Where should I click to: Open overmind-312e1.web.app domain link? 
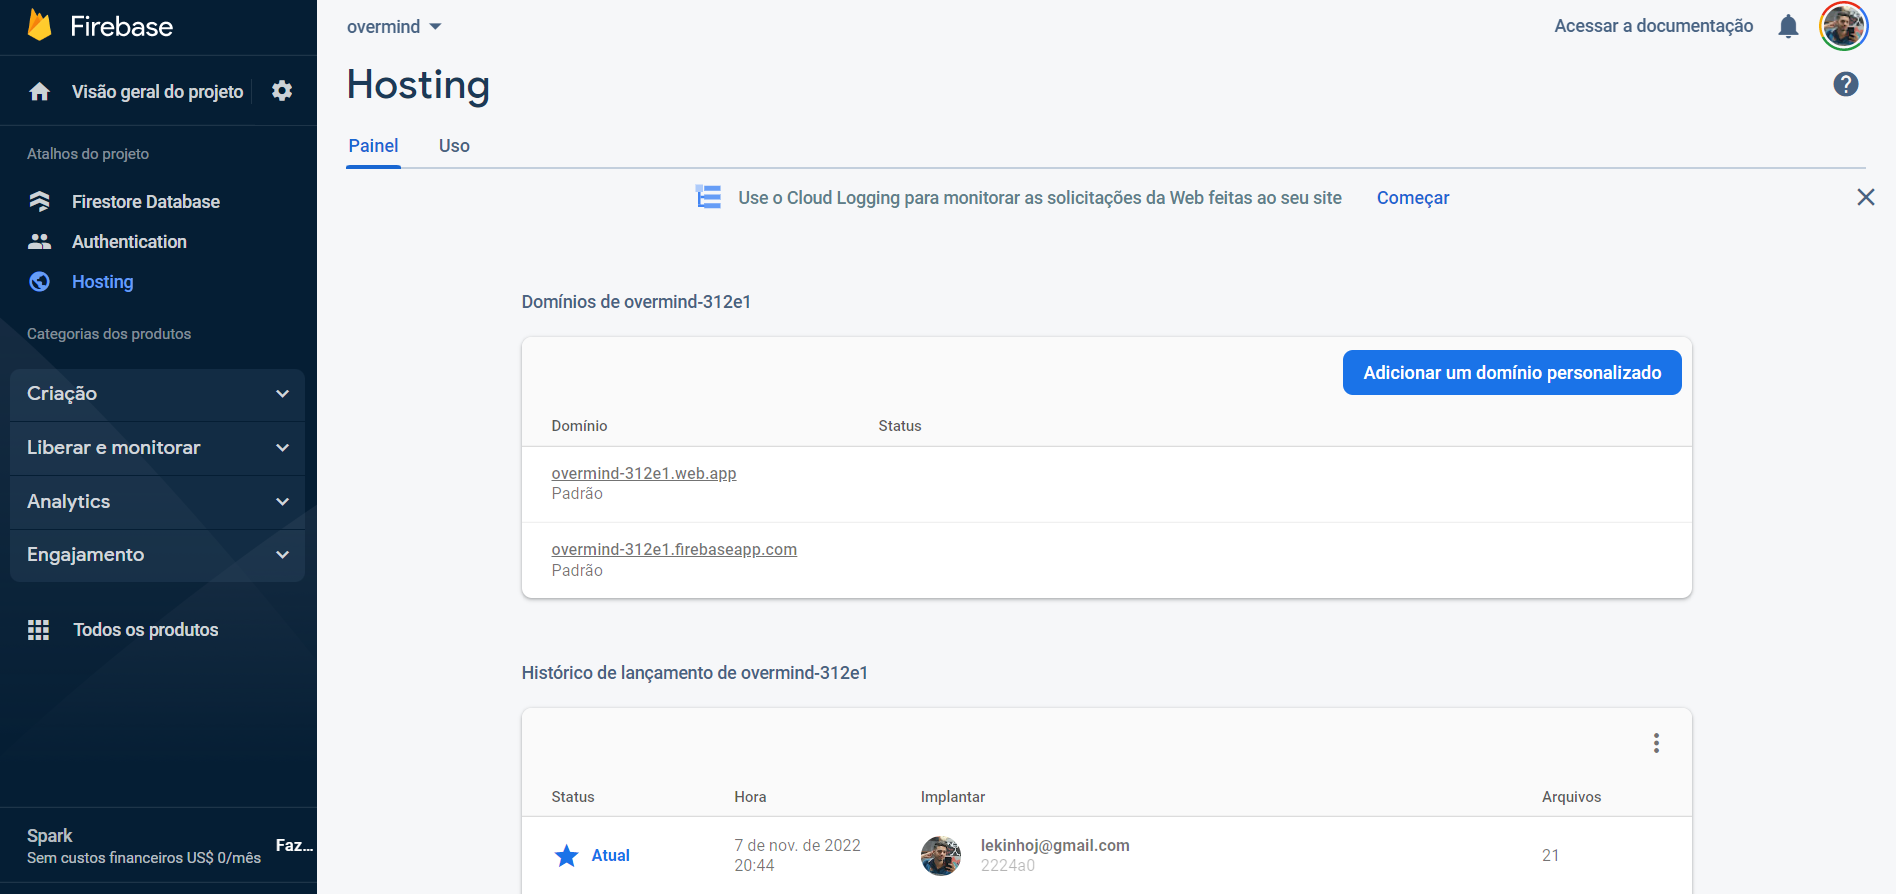coord(644,473)
